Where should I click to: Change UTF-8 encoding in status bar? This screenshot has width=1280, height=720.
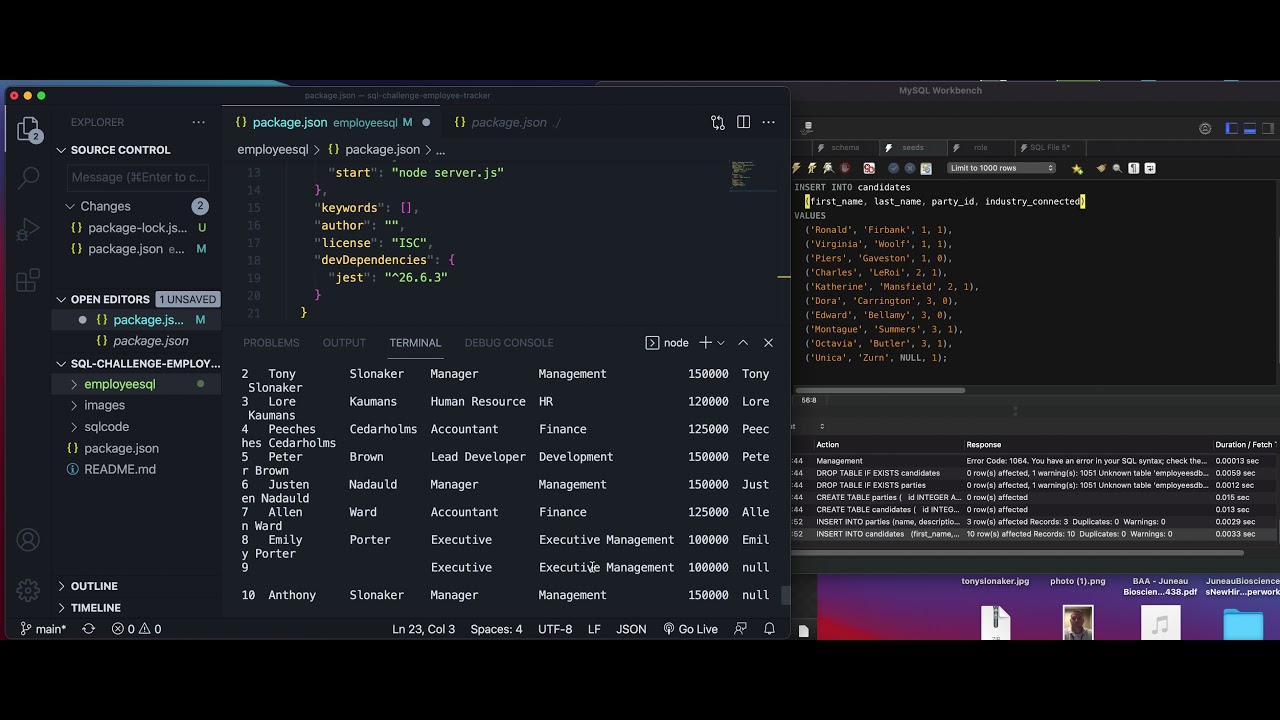[x=555, y=629]
